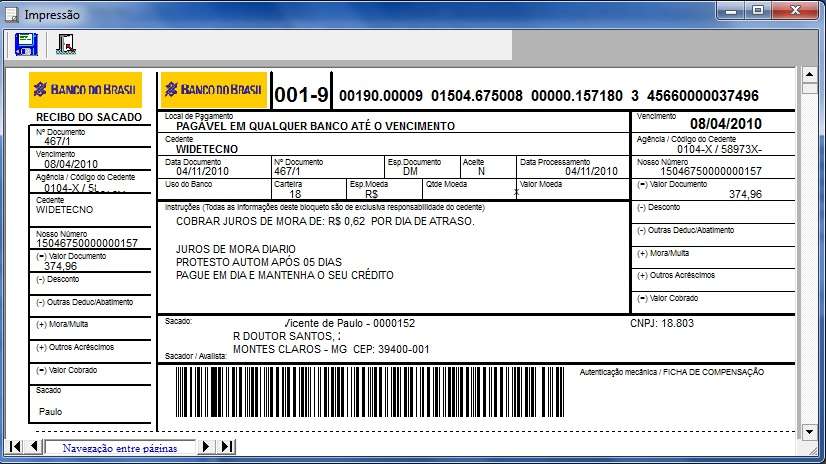
Task: Click the Impressão window title icon
Action: click(x=11, y=15)
